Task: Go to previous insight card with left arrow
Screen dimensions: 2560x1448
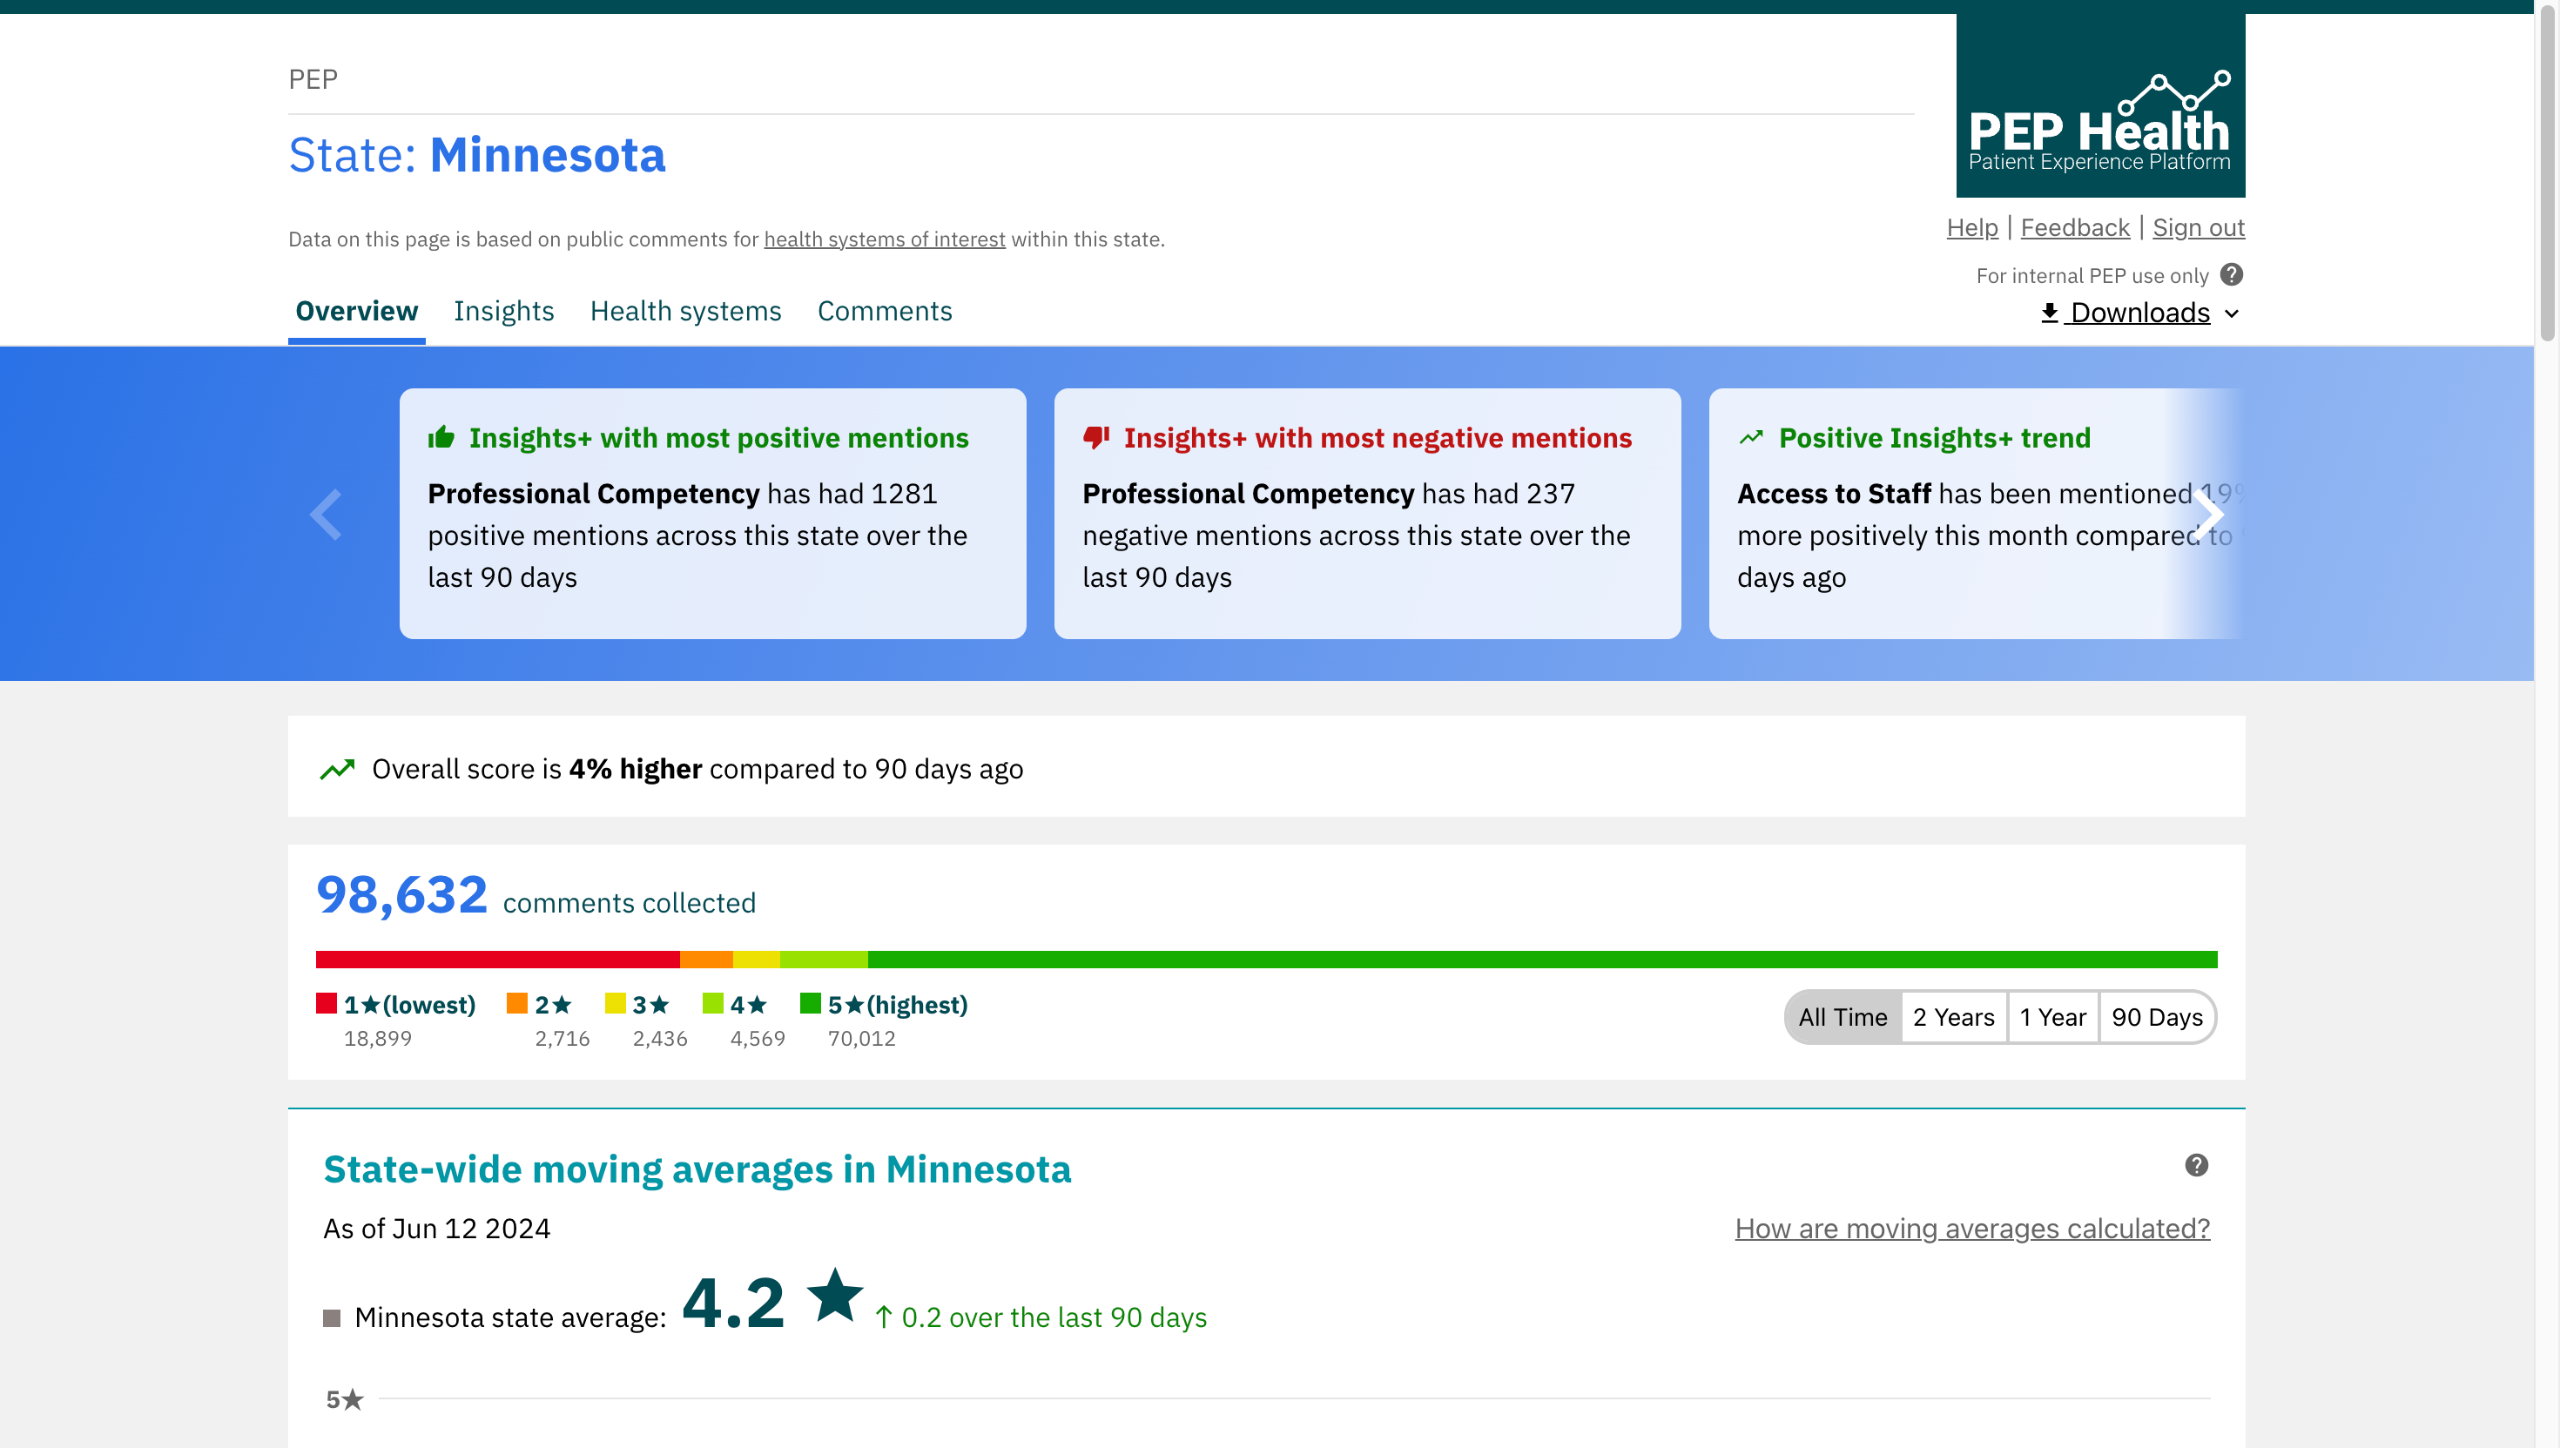Action: click(x=326, y=515)
